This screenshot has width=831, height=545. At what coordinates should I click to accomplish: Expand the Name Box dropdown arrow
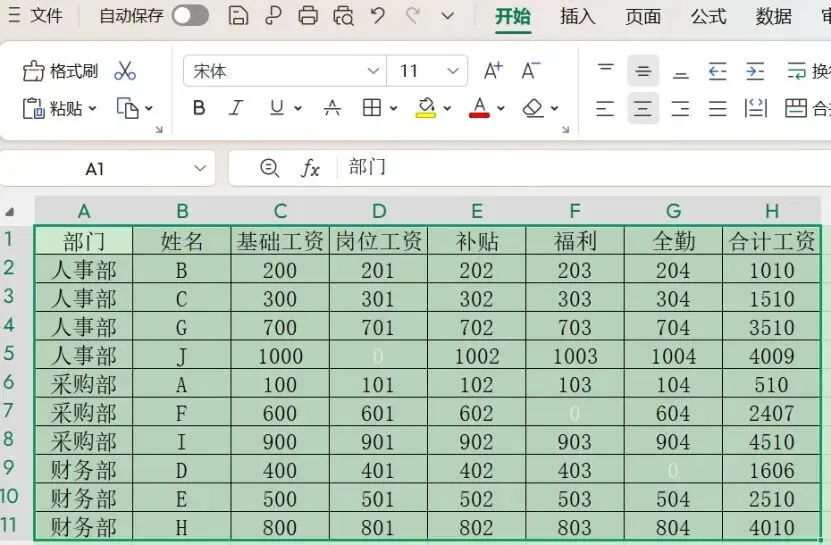pos(200,169)
